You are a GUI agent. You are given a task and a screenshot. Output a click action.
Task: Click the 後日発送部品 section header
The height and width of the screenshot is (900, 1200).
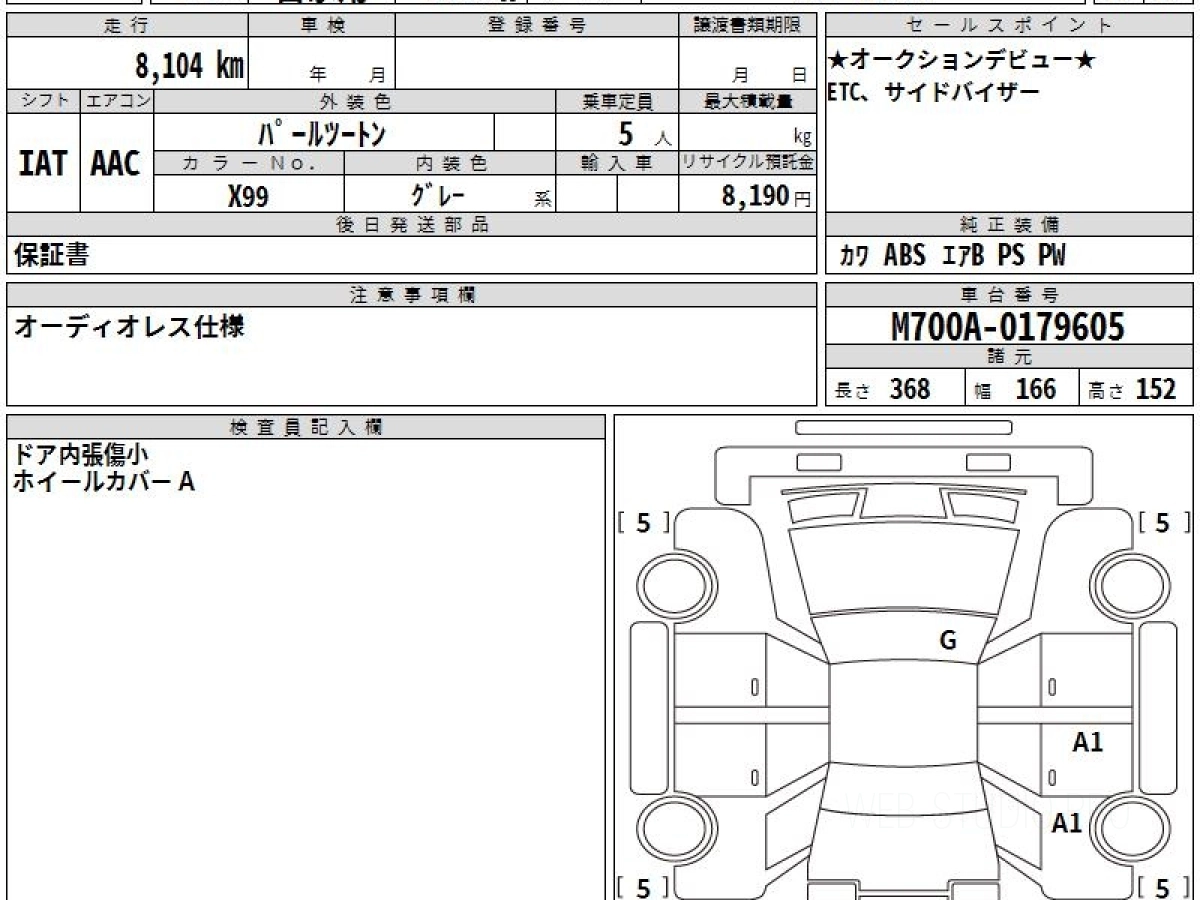[x=411, y=224]
